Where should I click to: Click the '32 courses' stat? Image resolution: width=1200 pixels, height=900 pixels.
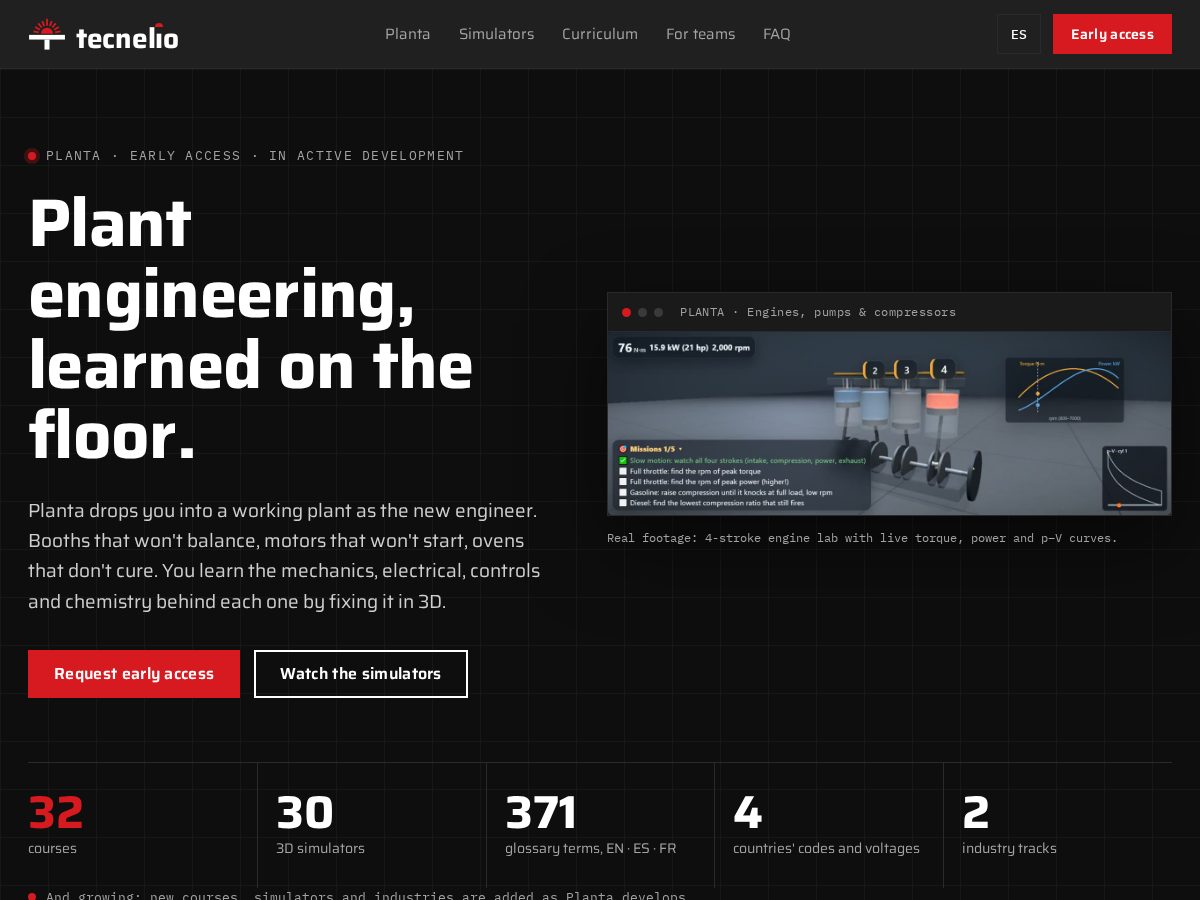(56, 825)
